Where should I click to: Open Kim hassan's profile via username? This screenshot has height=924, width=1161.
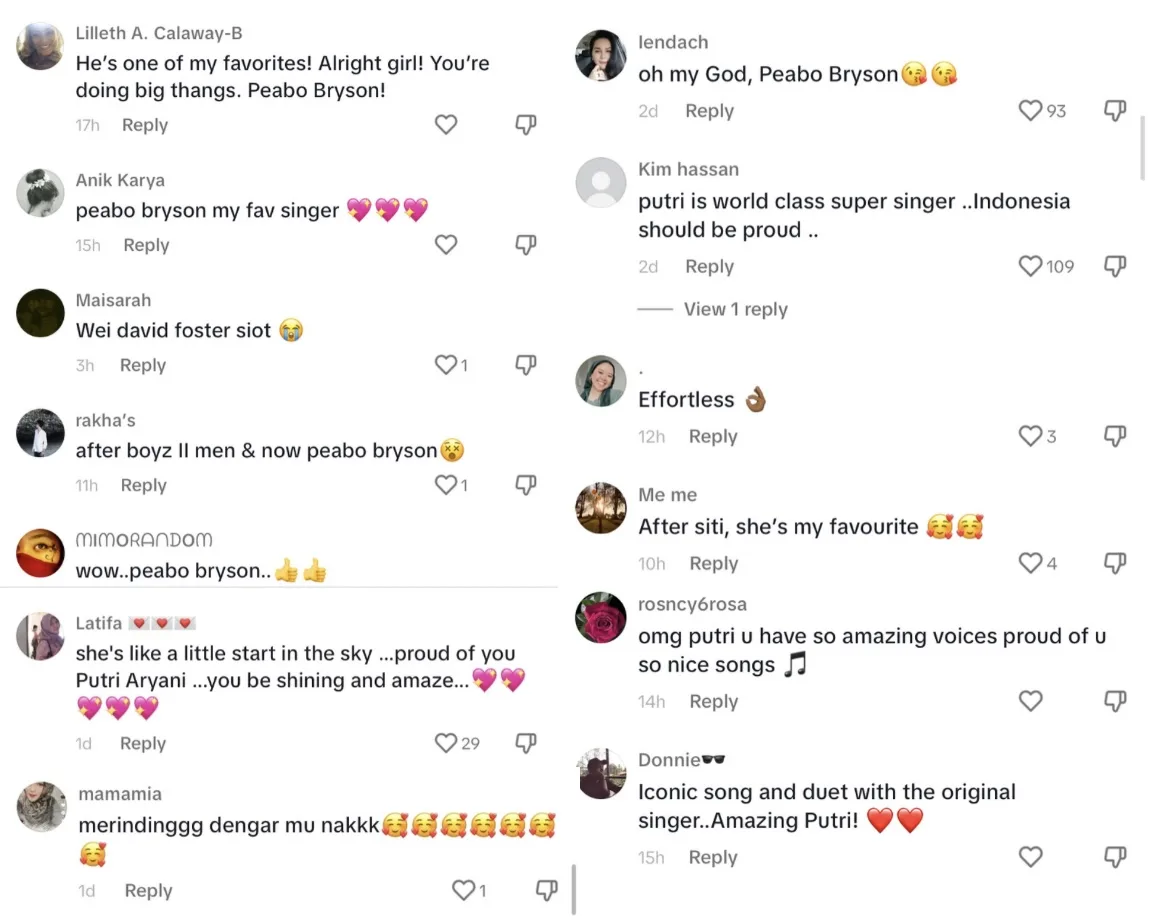(688, 169)
